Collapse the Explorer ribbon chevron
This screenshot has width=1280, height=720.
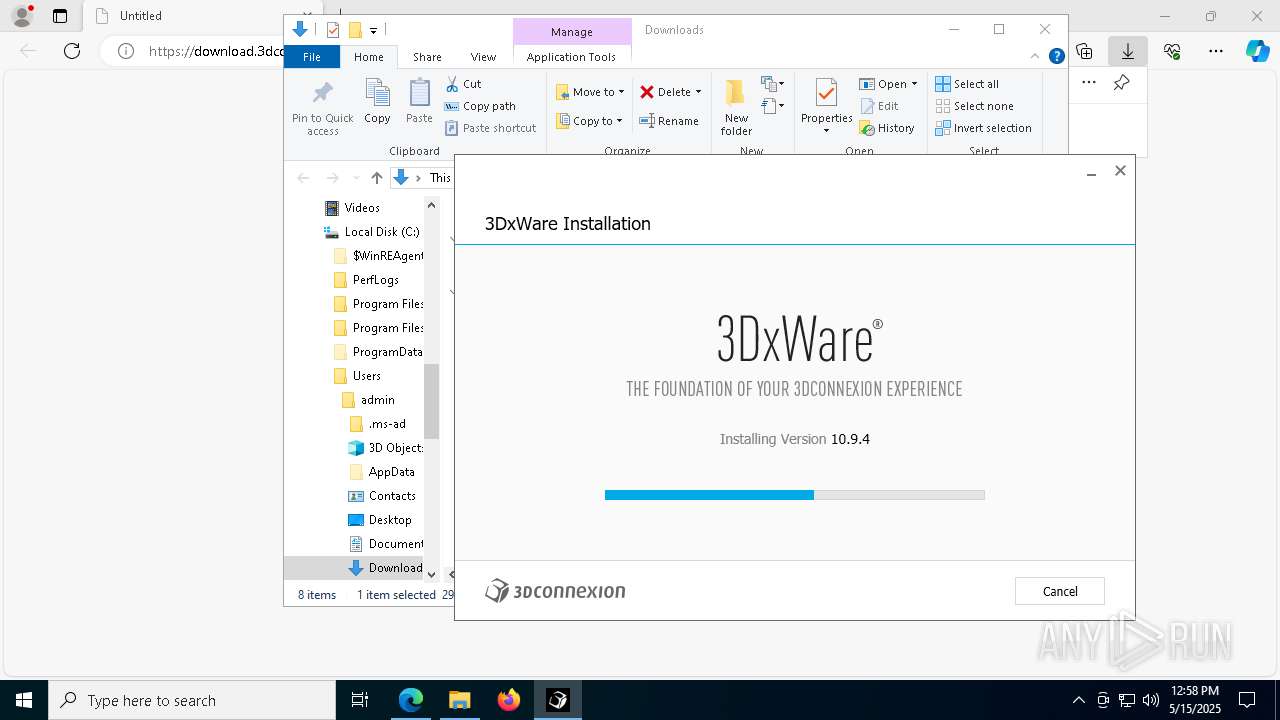[x=1036, y=57]
